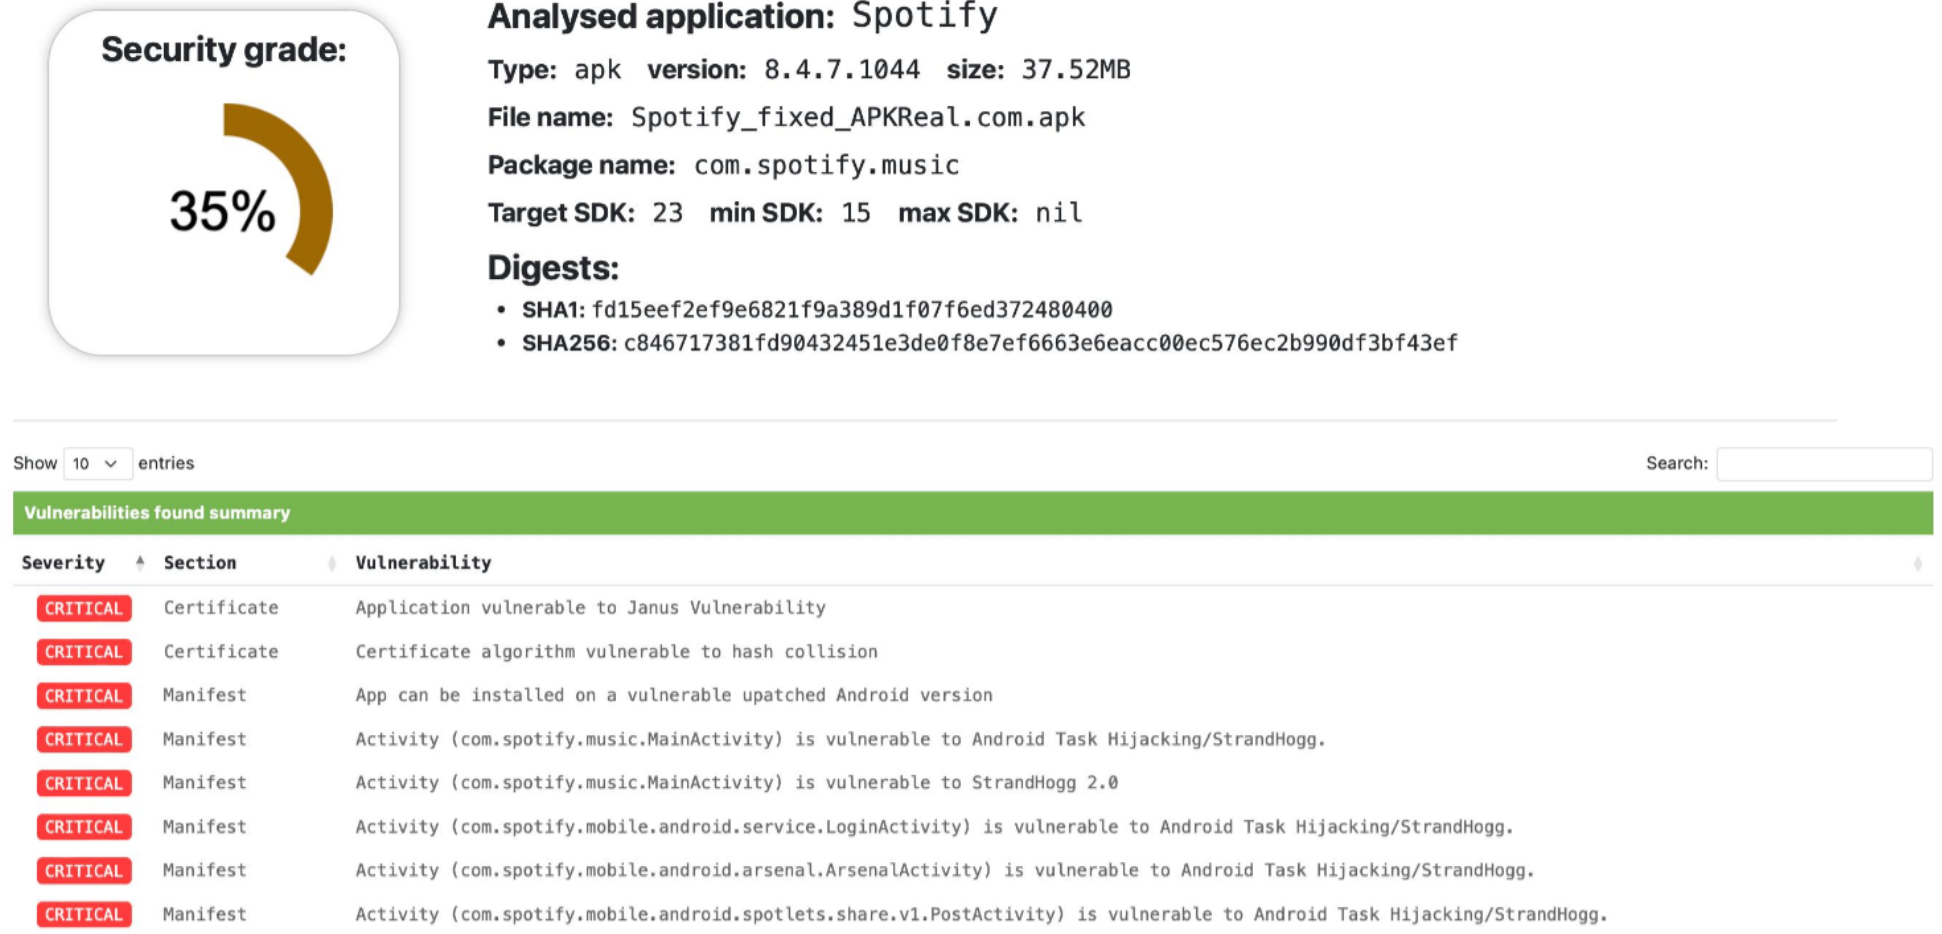The width and height of the screenshot is (1942, 934).
Task: Click CRITICAL badge on LoginActivity row
Action: [84, 827]
